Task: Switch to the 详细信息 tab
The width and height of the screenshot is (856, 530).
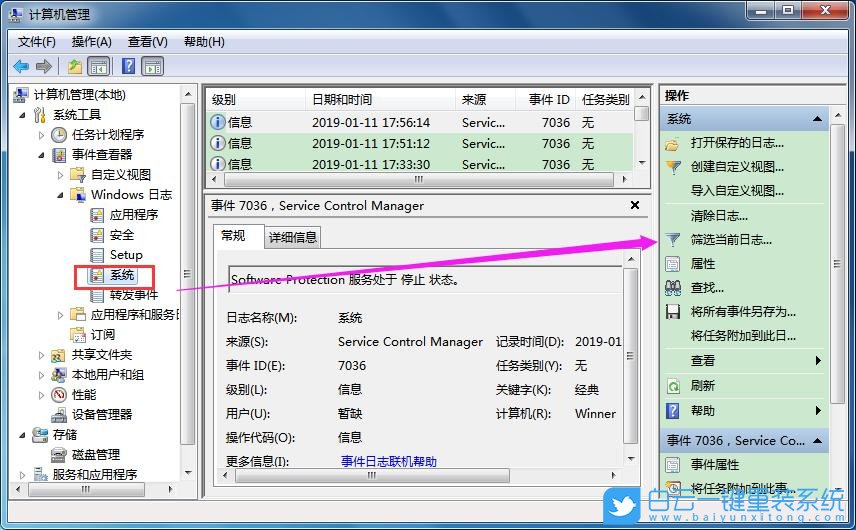Action: click(x=293, y=237)
